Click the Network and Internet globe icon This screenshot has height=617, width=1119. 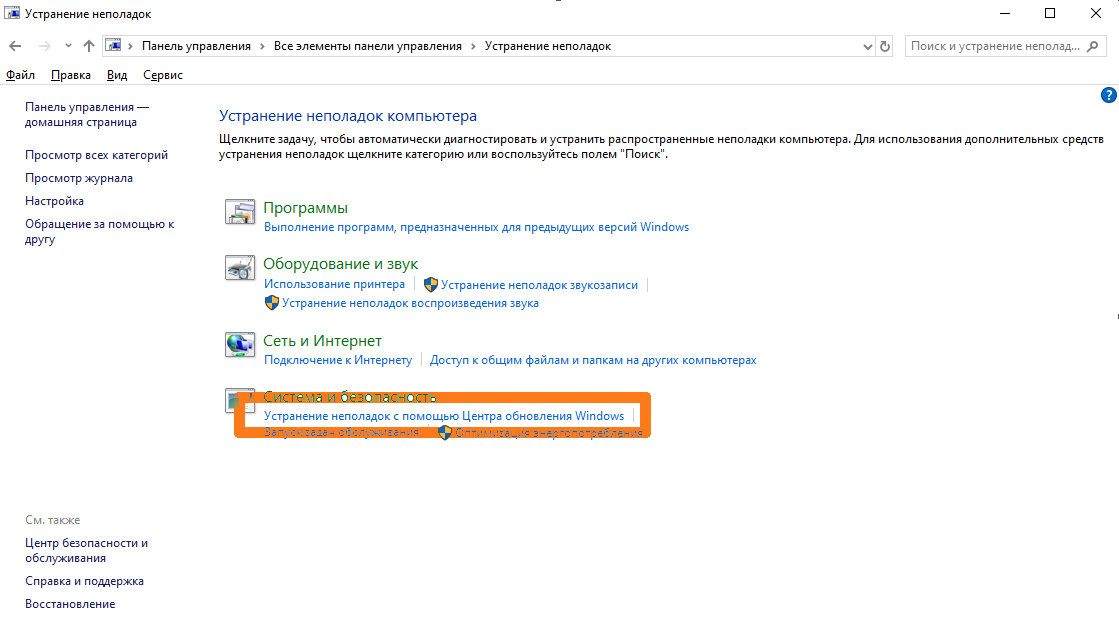pyautogui.click(x=240, y=345)
